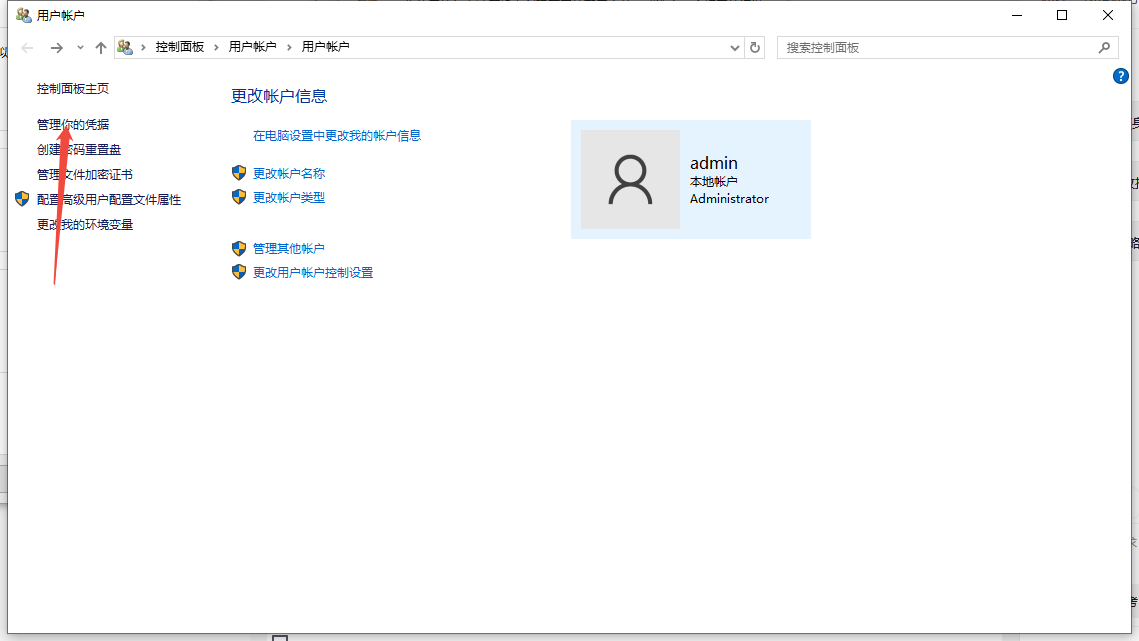Click the search control panel field
This screenshot has height=641, width=1139.
click(947, 48)
